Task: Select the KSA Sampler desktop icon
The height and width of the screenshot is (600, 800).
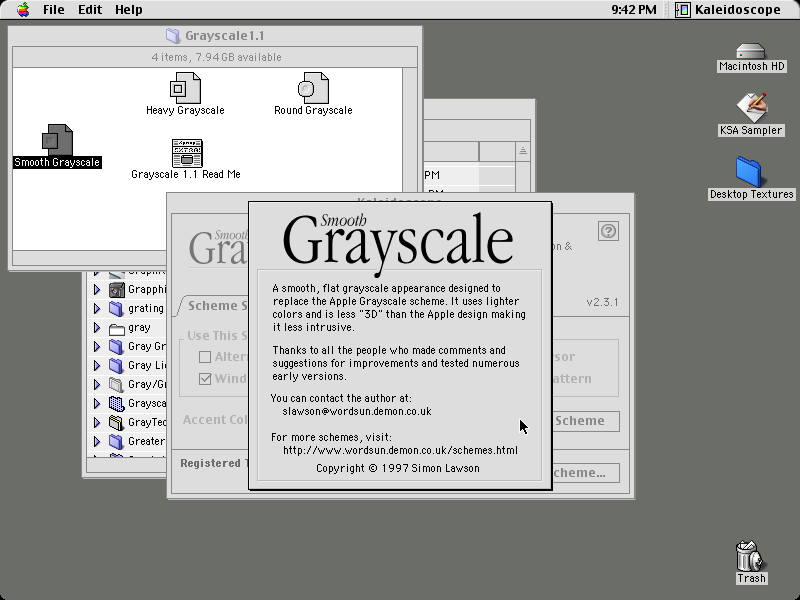Action: (751, 108)
